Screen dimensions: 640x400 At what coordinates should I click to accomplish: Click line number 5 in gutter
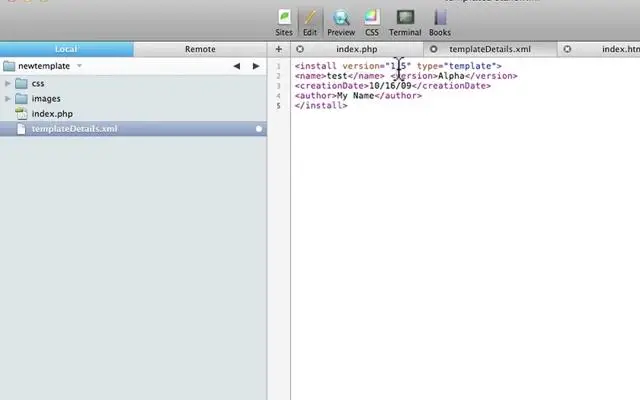tap(278, 106)
